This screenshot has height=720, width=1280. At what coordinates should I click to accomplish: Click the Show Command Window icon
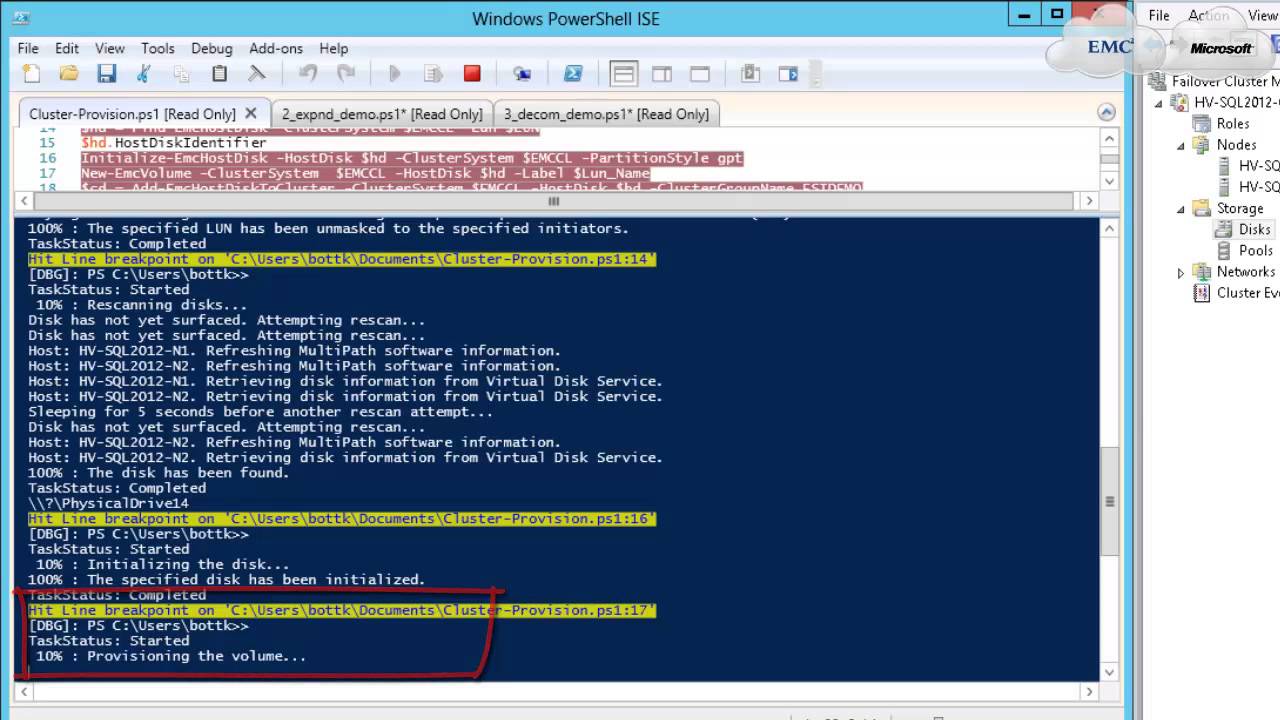(750, 74)
